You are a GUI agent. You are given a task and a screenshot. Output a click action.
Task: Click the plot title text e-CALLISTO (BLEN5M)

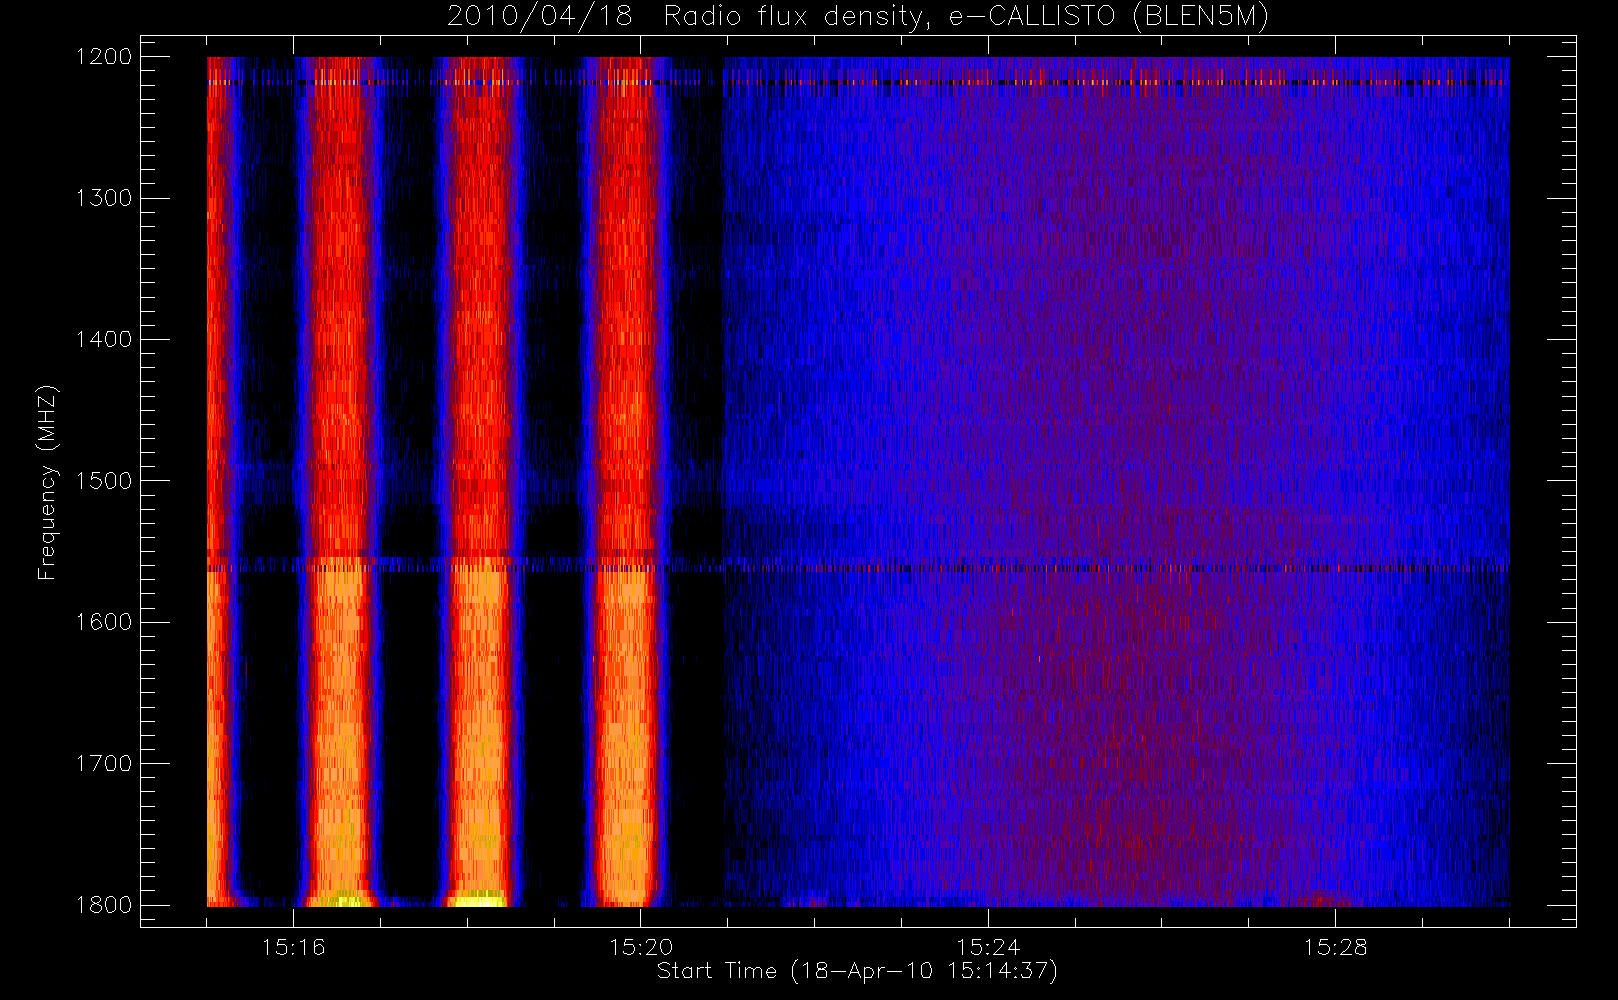click(1108, 16)
